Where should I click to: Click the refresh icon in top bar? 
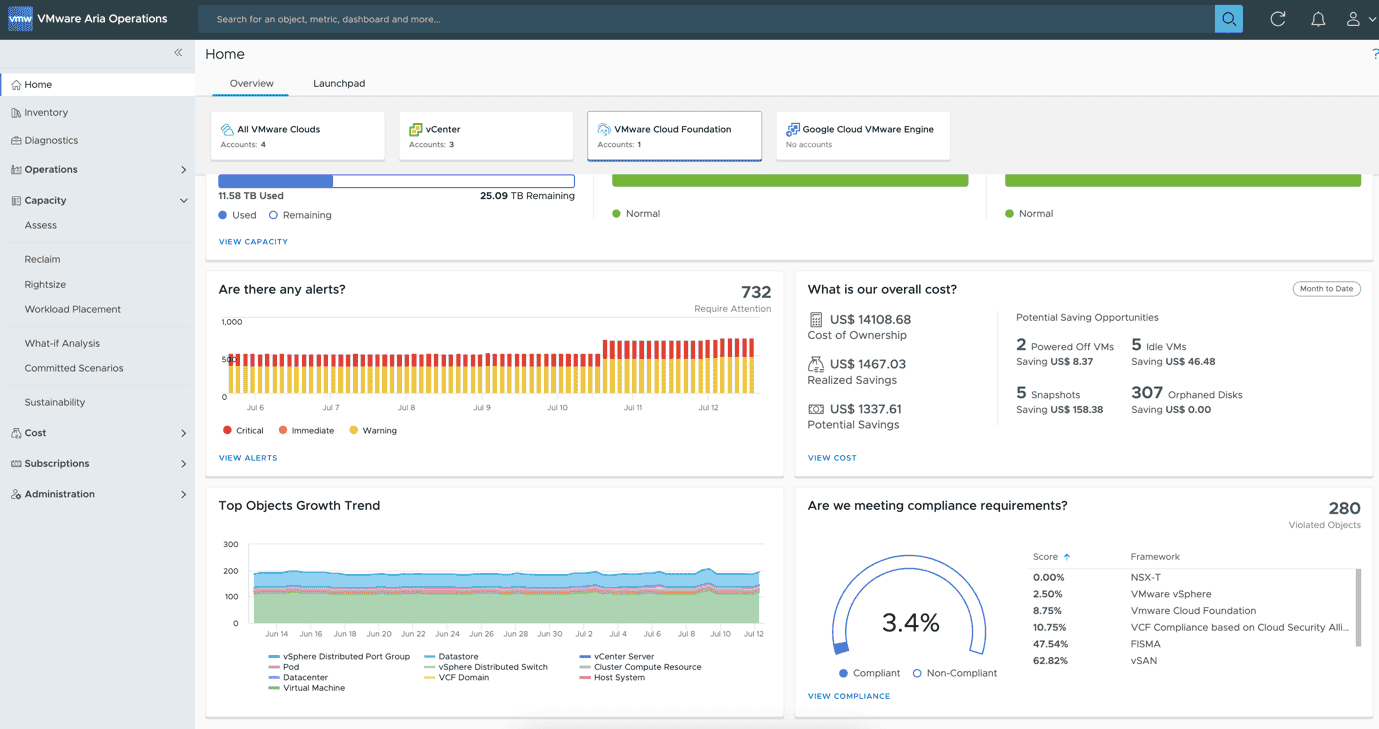pyautogui.click(x=1277, y=19)
